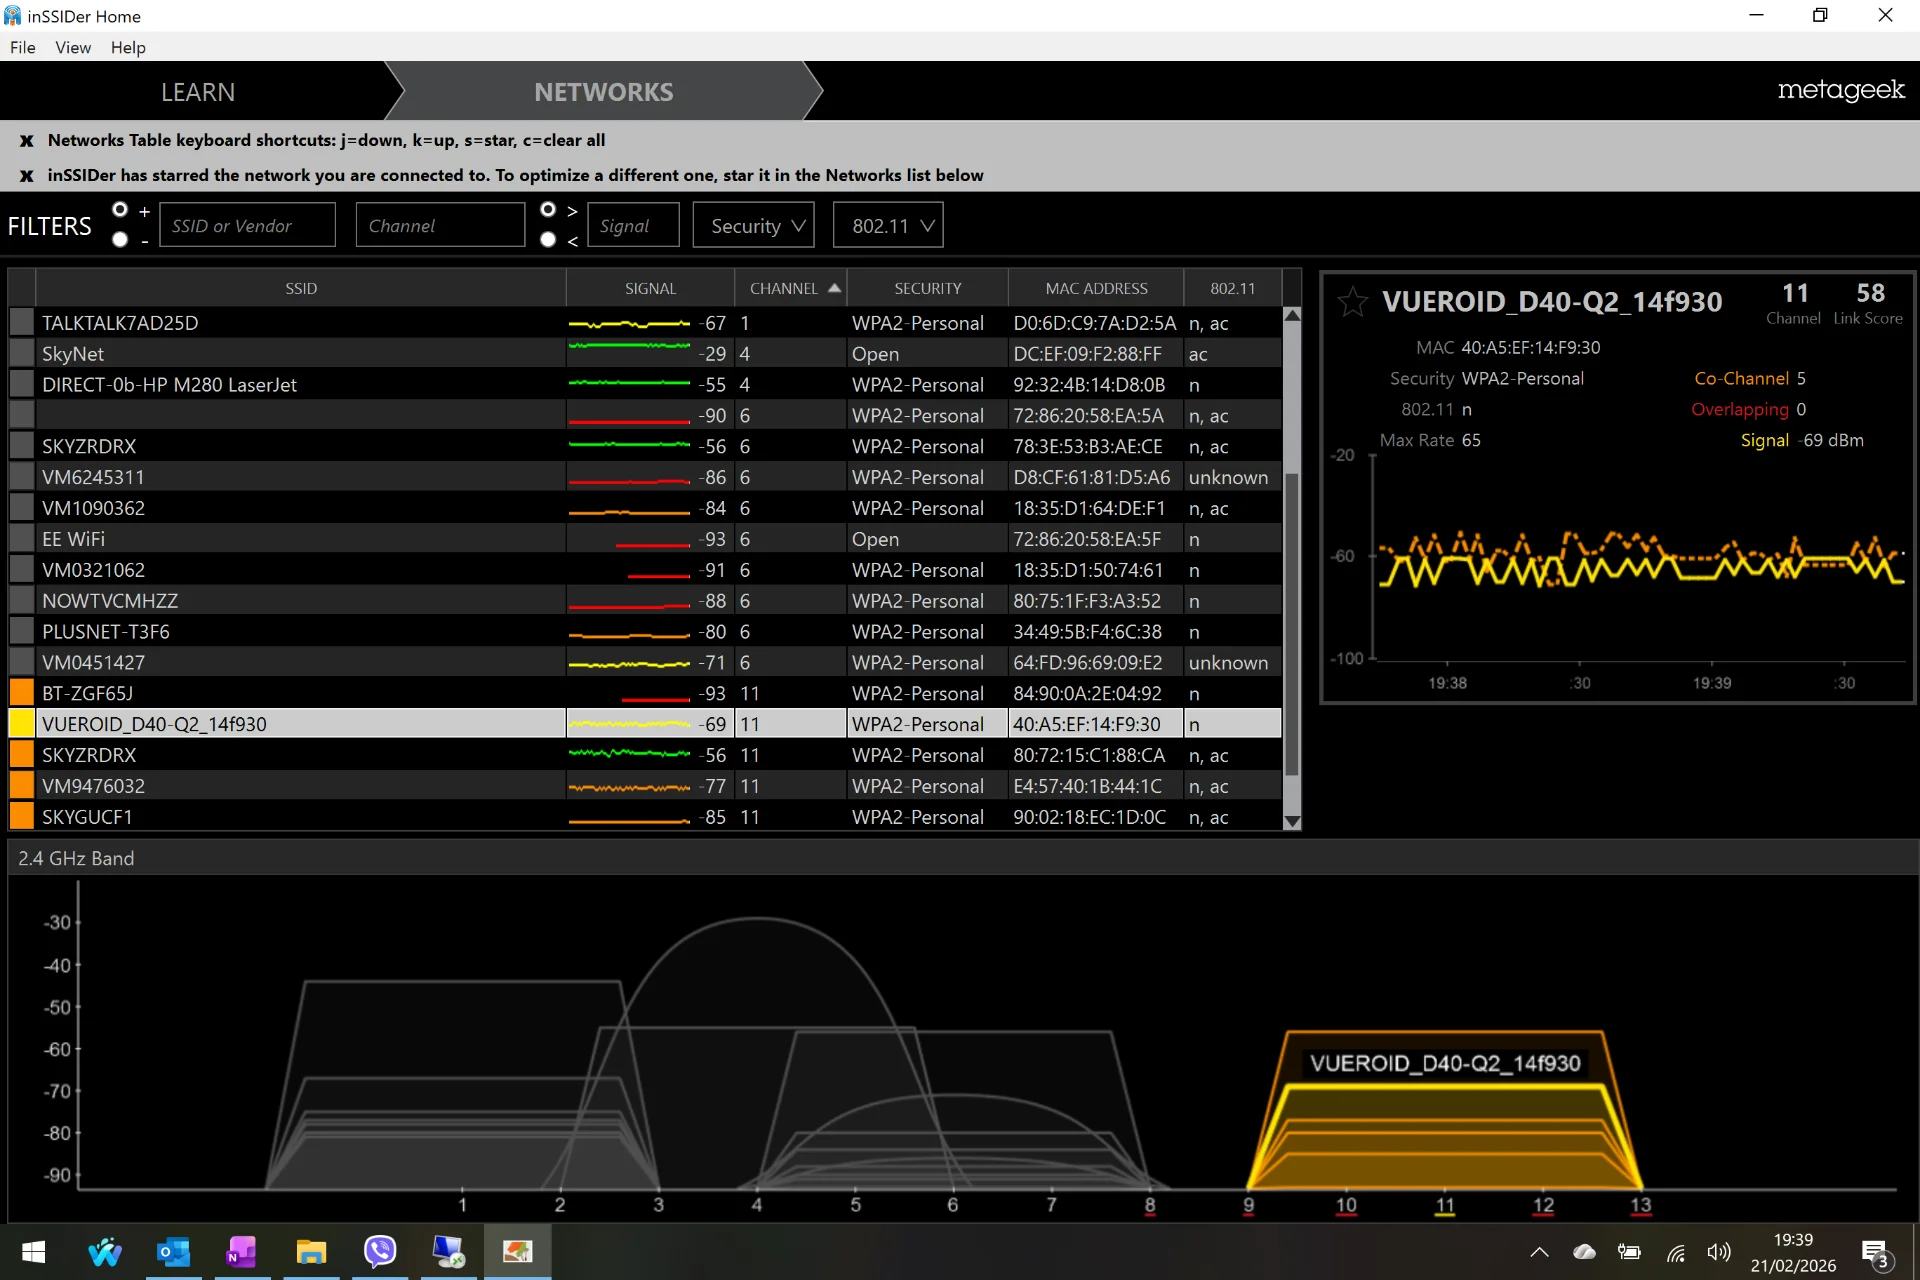Screen dimensions: 1920x1280
Task: Focus the Channel filter field
Action: point(440,225)
